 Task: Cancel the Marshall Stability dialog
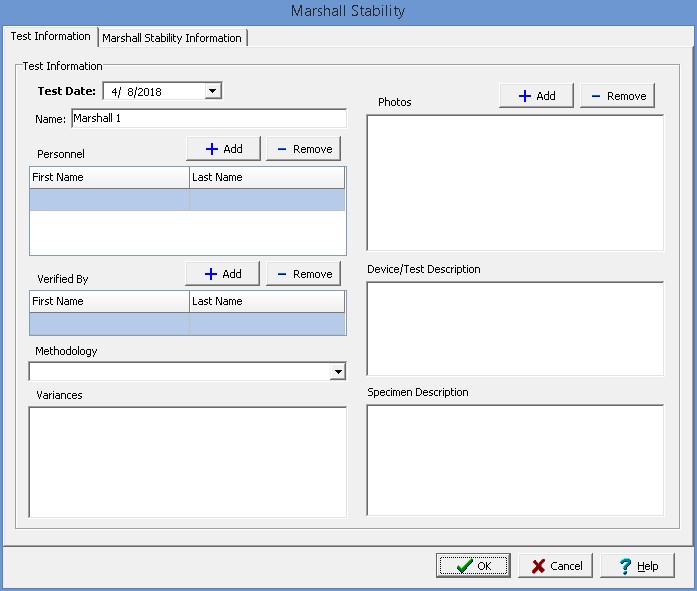tap(556, 566)
